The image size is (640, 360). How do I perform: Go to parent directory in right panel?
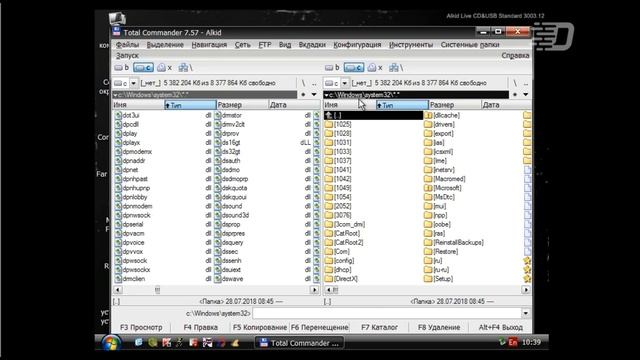pos(526,83)
